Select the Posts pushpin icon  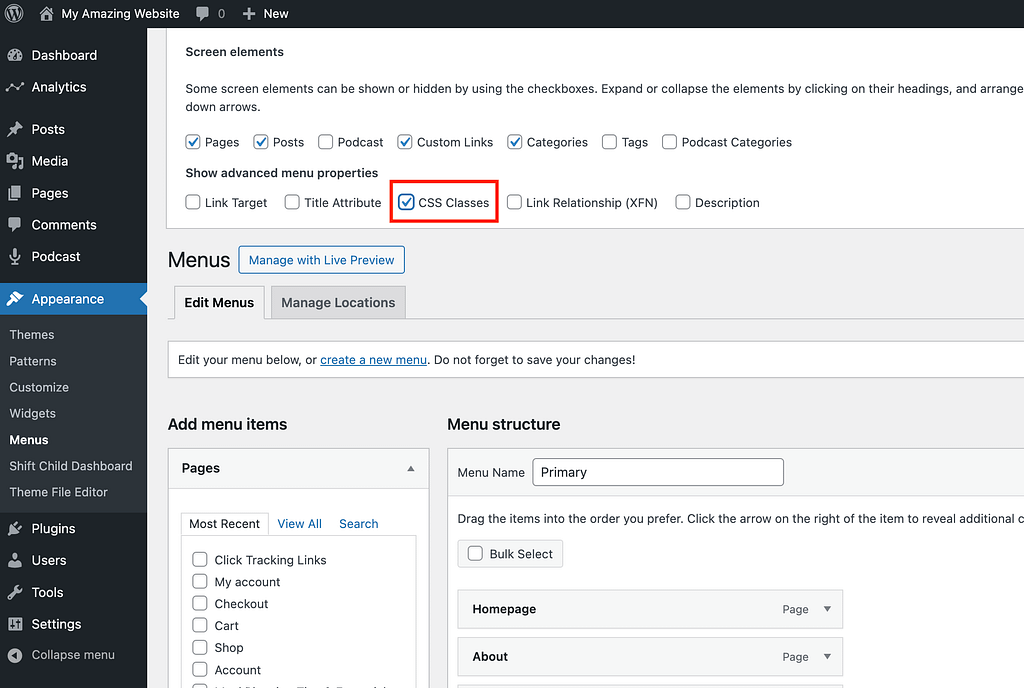[x=18, y=129]
